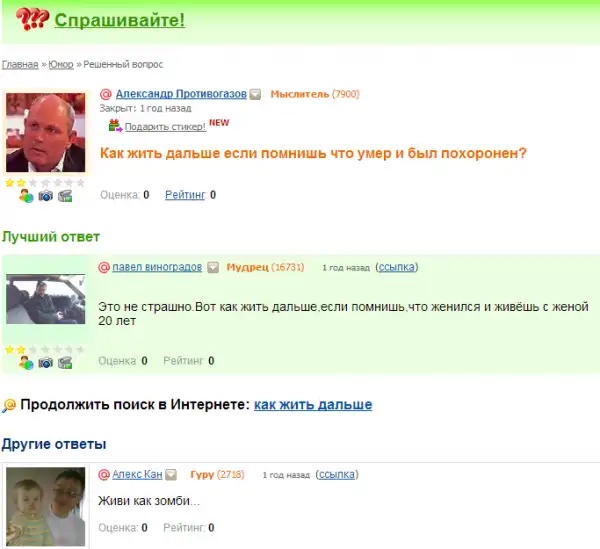
Task: Click the red question marks logo icon
Action: [x=32, y=19]
